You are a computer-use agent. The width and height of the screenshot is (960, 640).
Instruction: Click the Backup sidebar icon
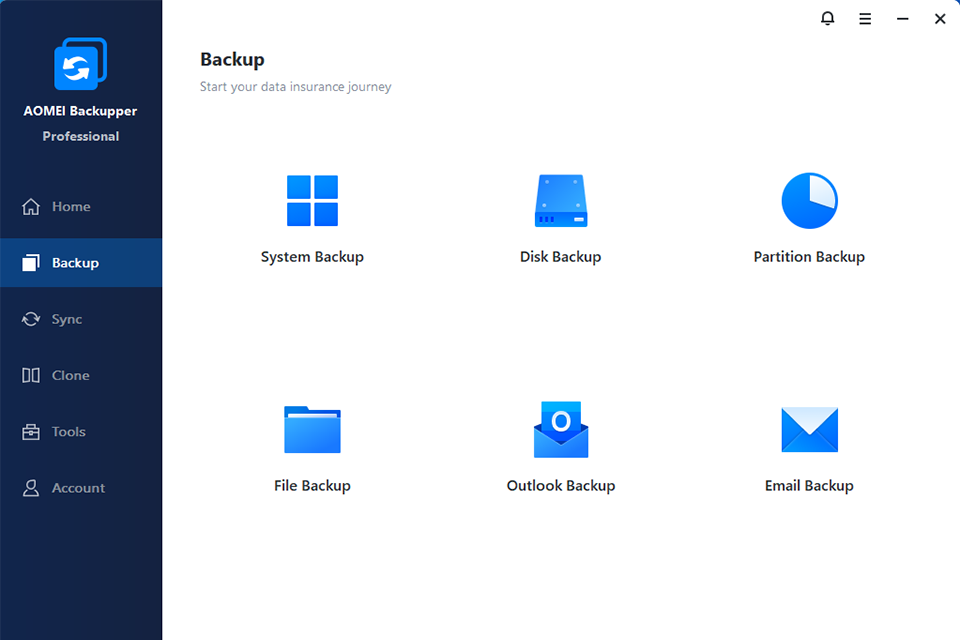click(x=31, y=263)
